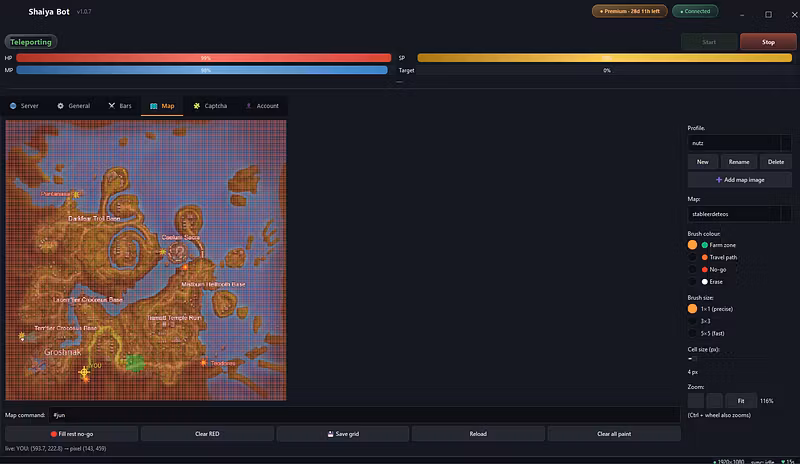800x464 pixels.
Task: Pick the No-go brush colour
Action: click(692, 270)
